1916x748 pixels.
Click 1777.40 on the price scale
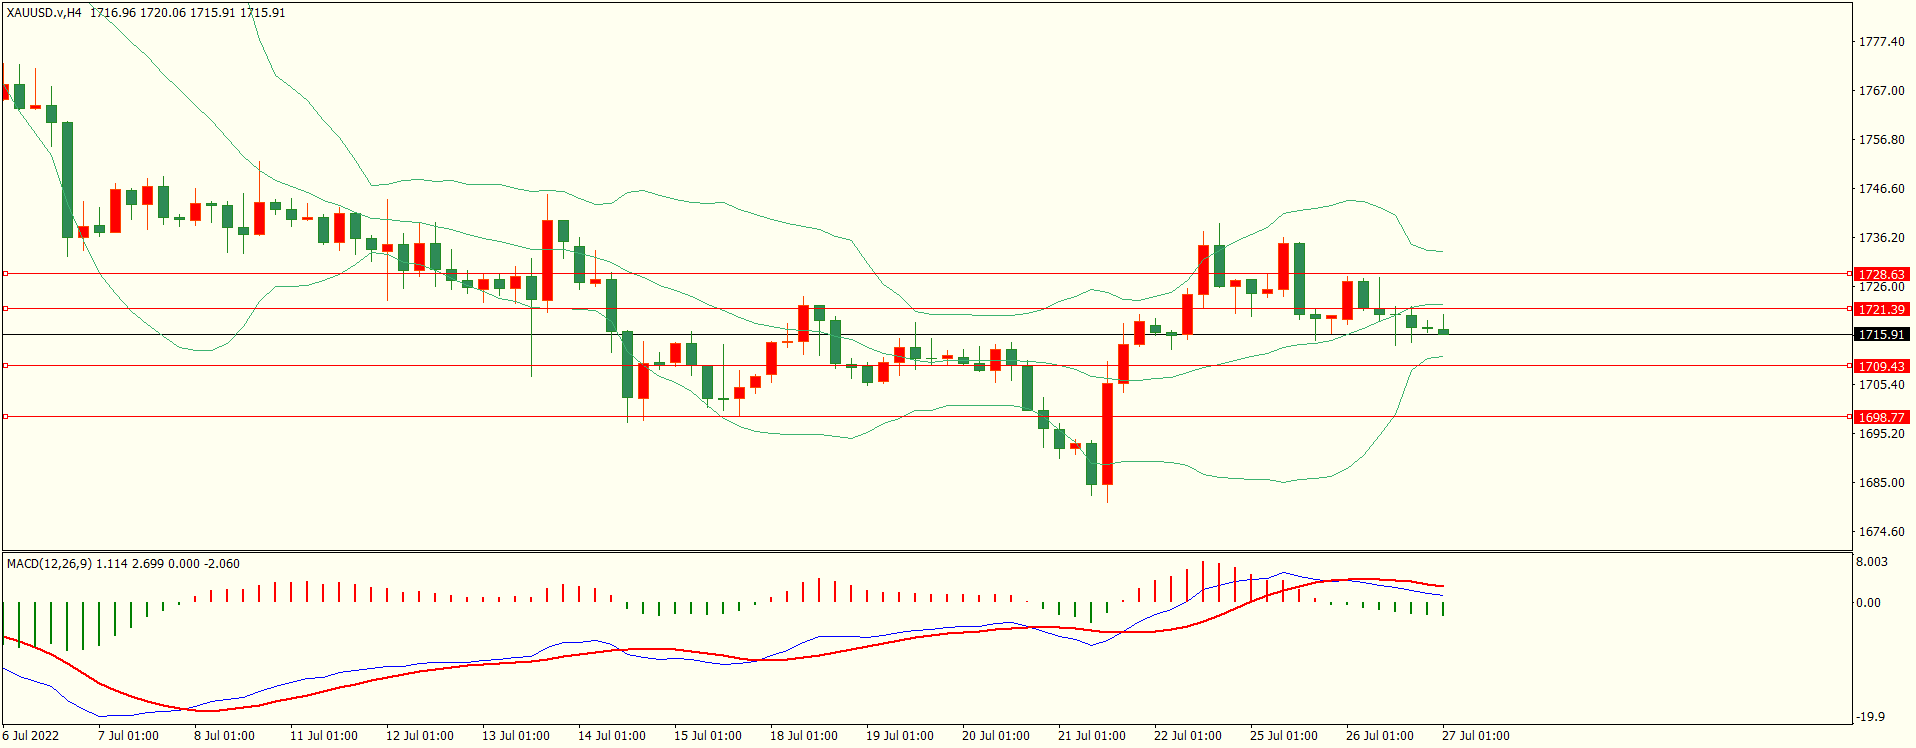click(1881, 42)
